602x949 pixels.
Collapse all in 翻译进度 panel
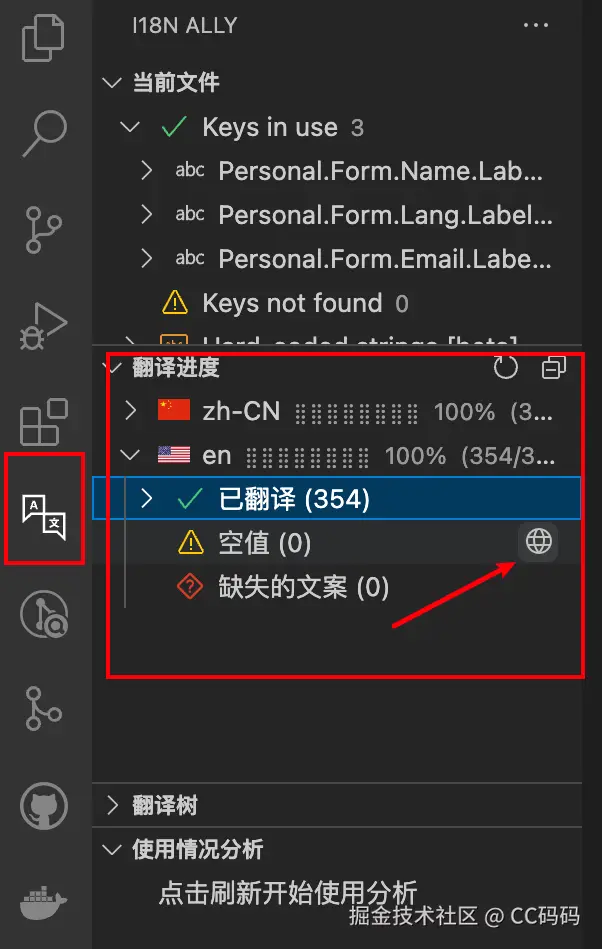553,367
